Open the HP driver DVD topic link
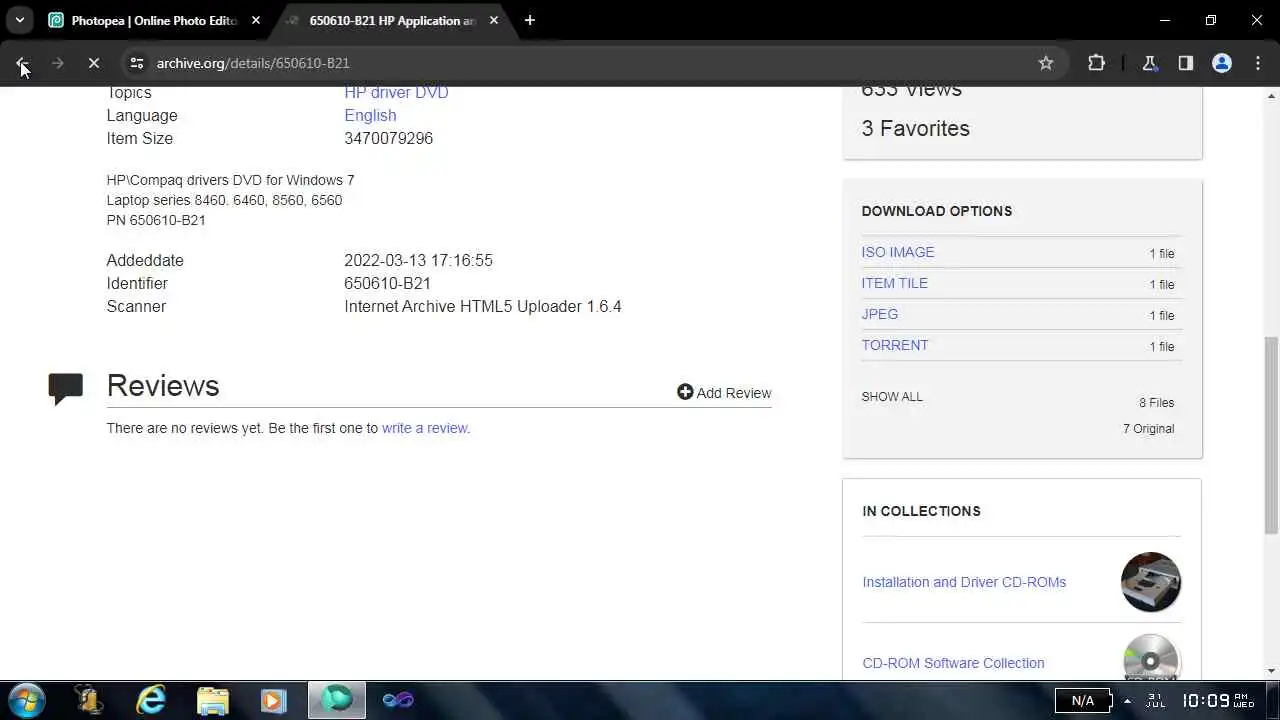Viewport: 1280px width, 720px height. (x=396, y=92)
